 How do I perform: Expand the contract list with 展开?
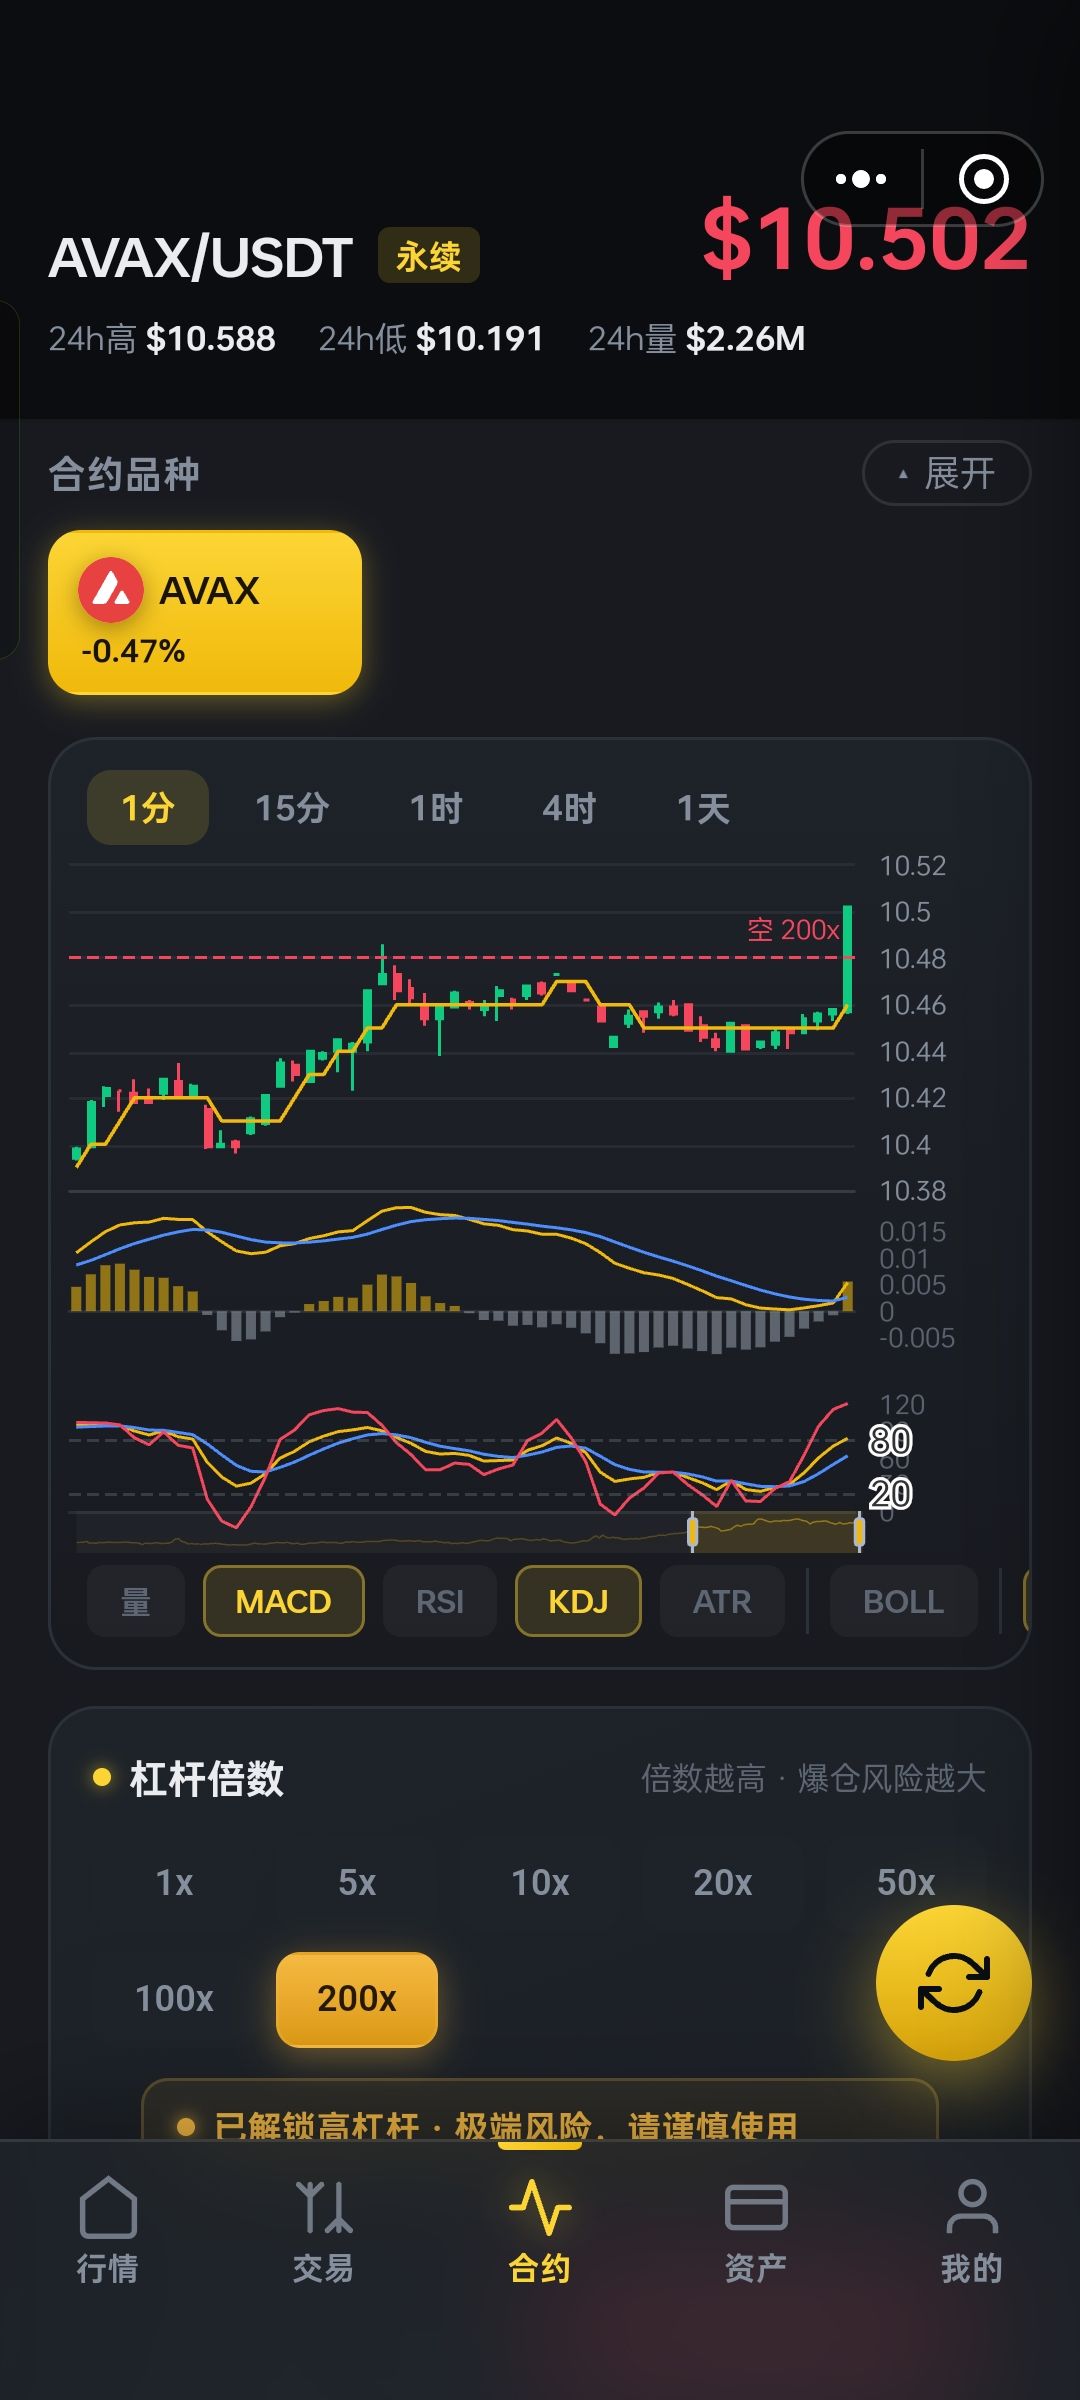pos(946,473)
